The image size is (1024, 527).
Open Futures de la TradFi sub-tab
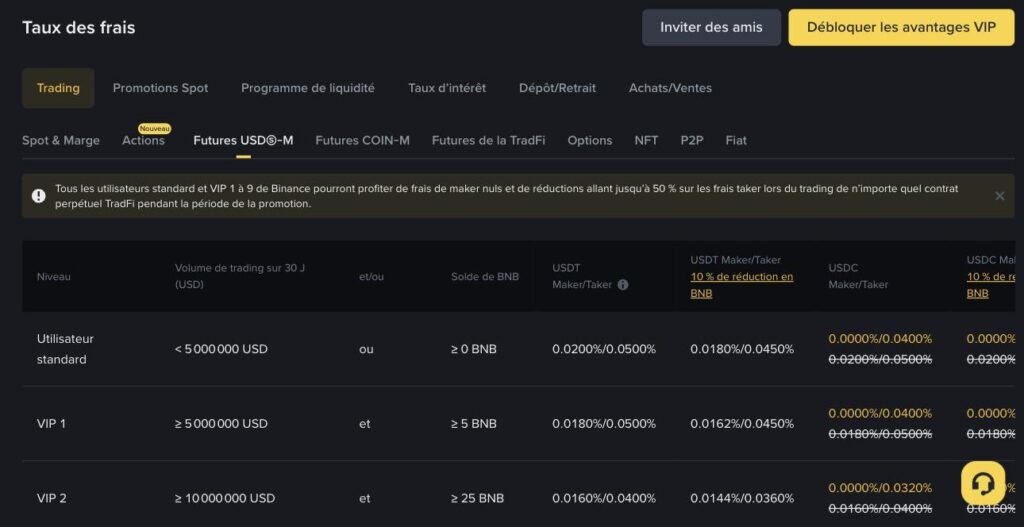pyautogui.click(x=488, y=140)
